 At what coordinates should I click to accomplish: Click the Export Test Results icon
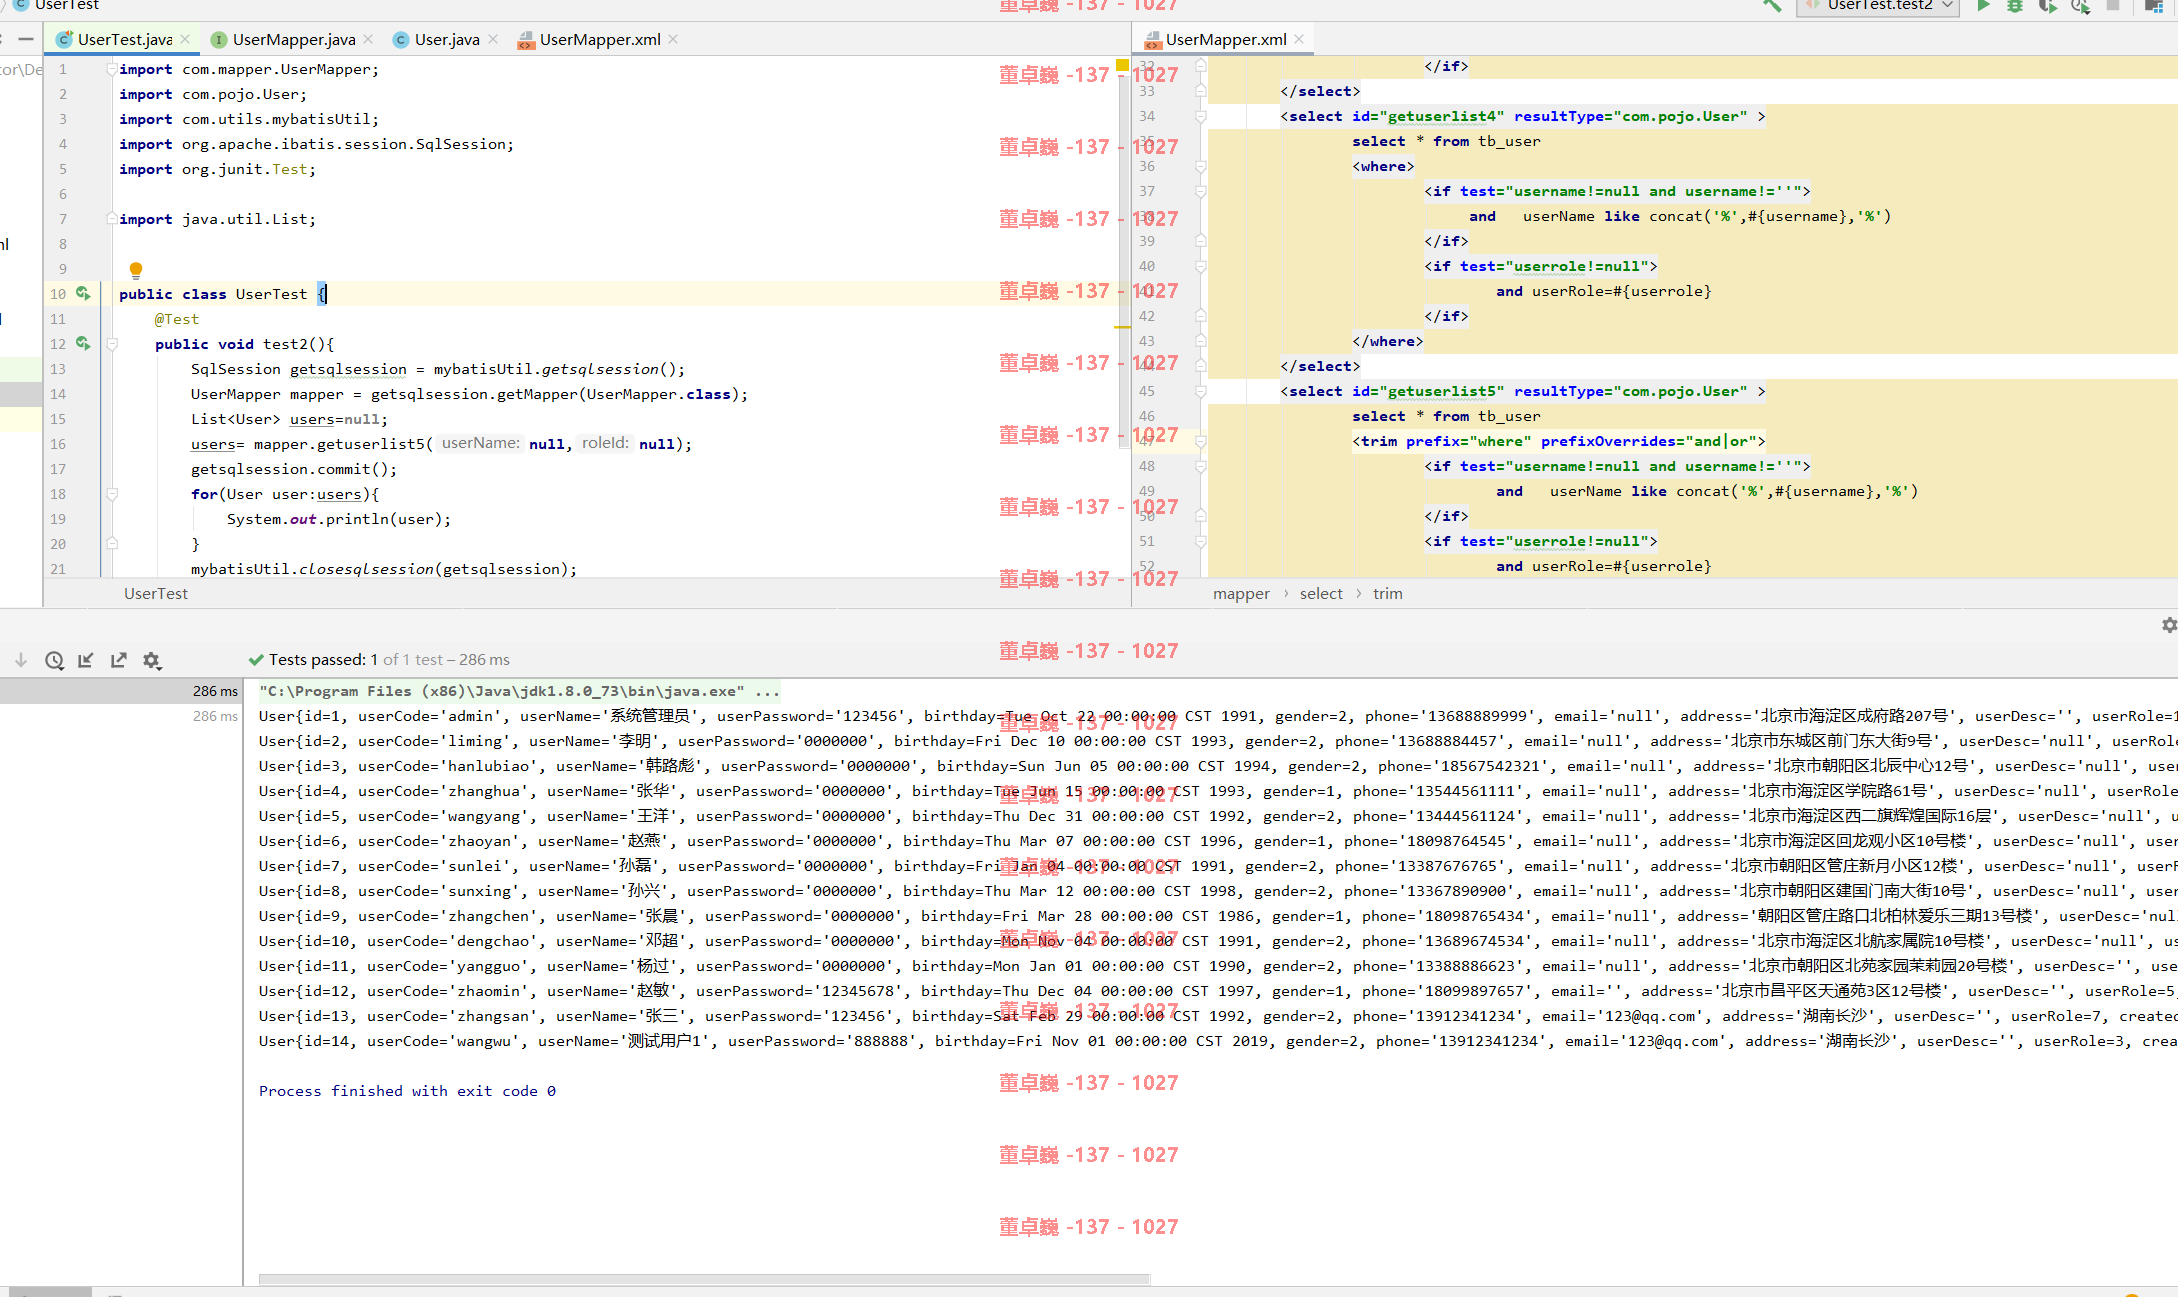[119, 660]
